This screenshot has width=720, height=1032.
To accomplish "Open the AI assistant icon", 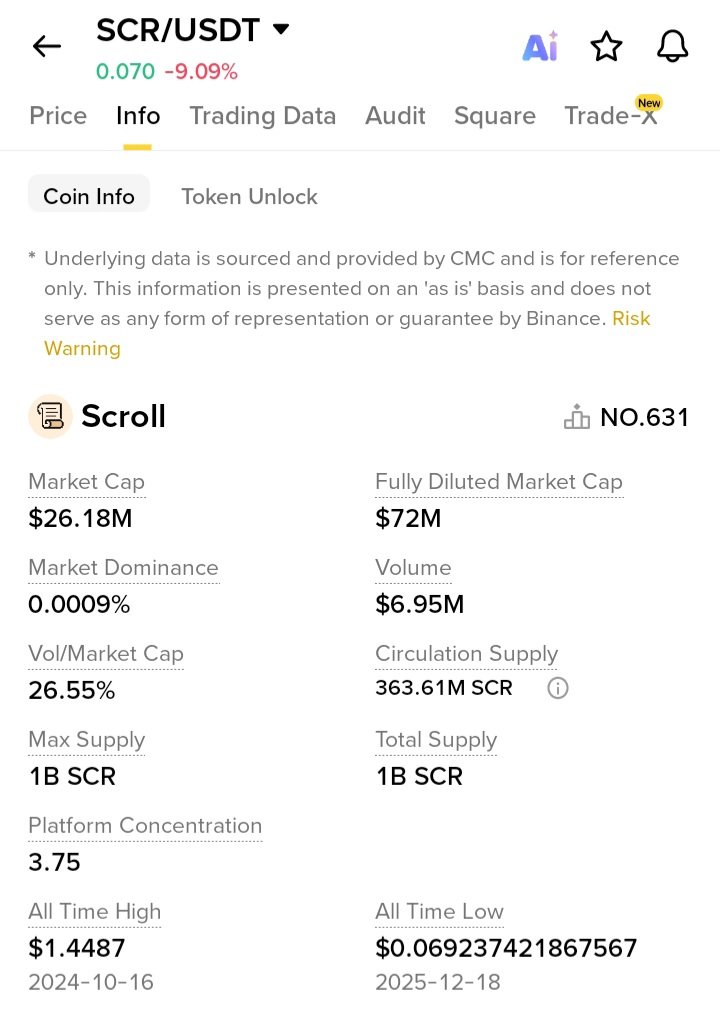I will 540,46.
